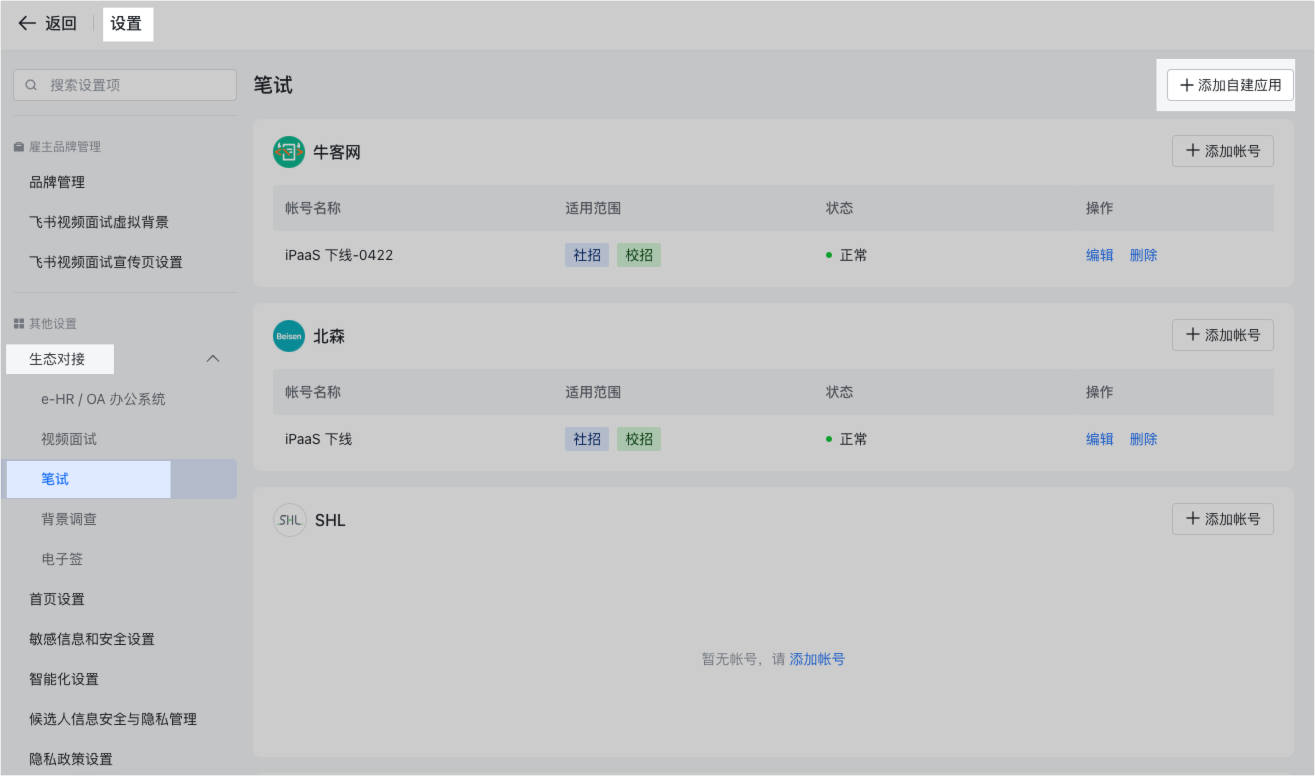Click the search magnifier icon
The height and width of the screenshot is (776, 1315).
[x=32, y=86]
